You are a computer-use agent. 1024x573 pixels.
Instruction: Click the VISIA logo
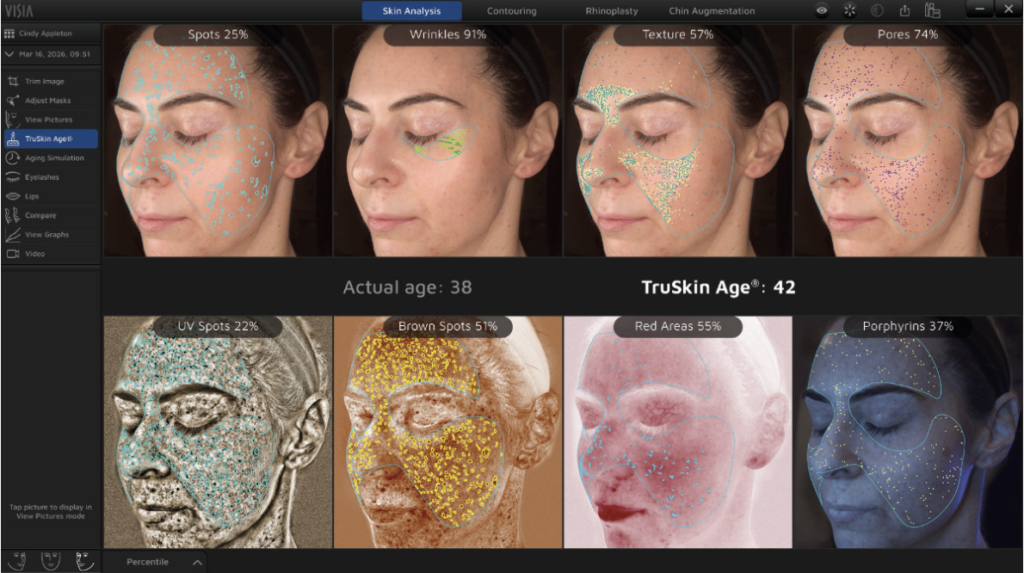coord(19,10)
